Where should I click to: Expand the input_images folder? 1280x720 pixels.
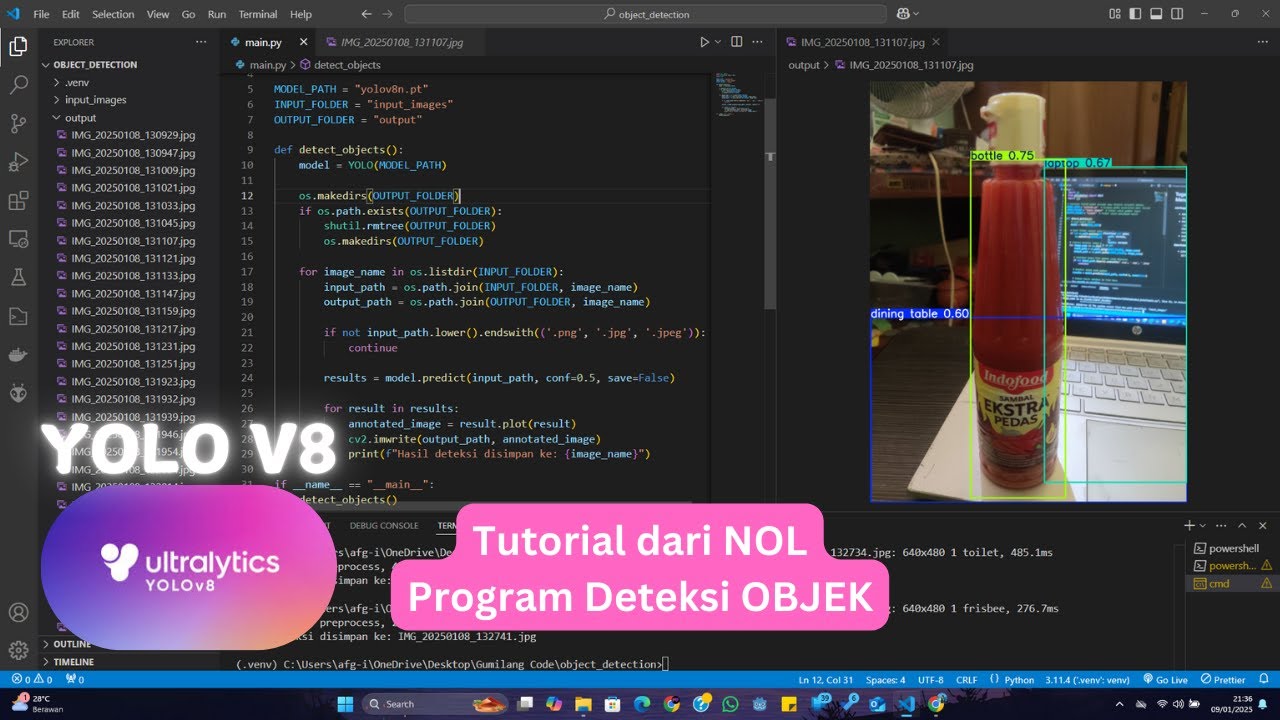click(x=95, y=100)
